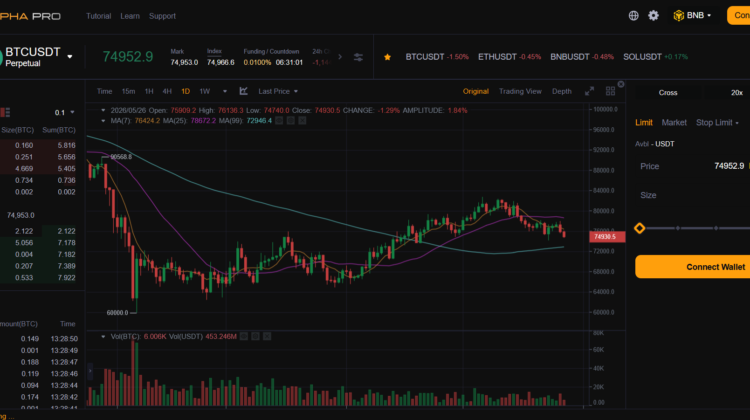The width and height of the screenshot is (750, 420).
Task: Expand the Last Price dropdown
Action: click(x=278, y=91)
